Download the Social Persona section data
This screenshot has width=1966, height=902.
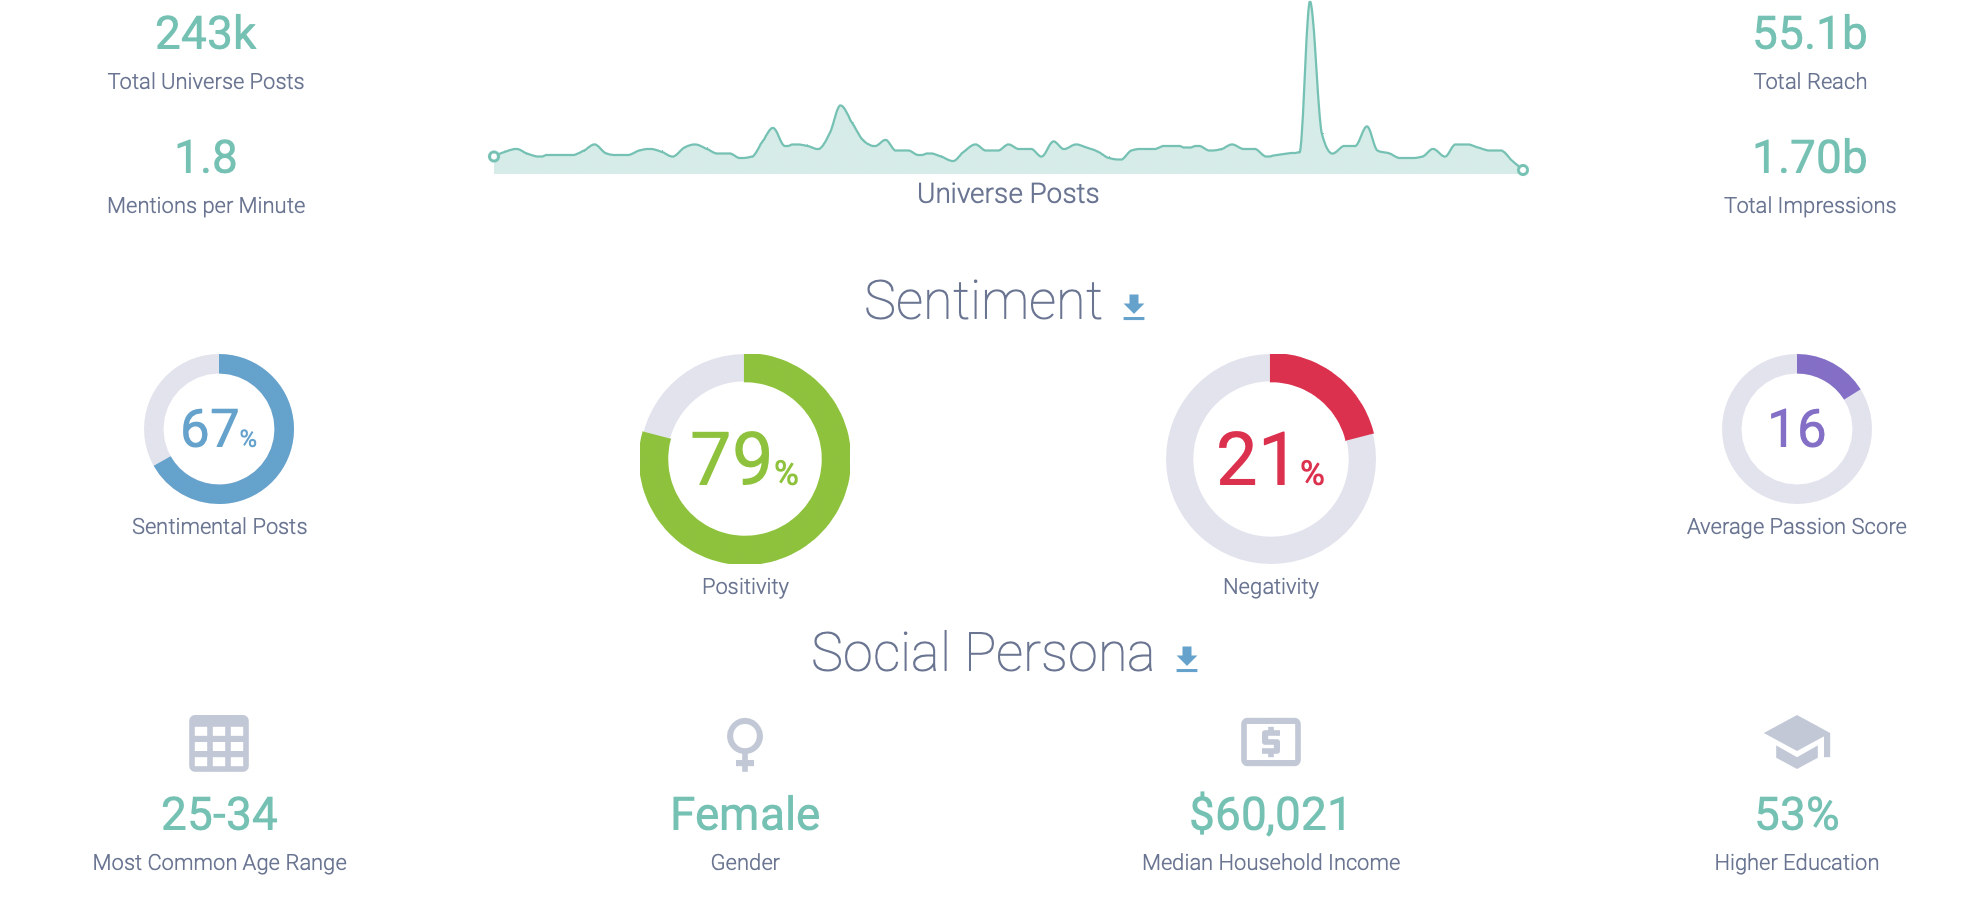pos(1186,658)
